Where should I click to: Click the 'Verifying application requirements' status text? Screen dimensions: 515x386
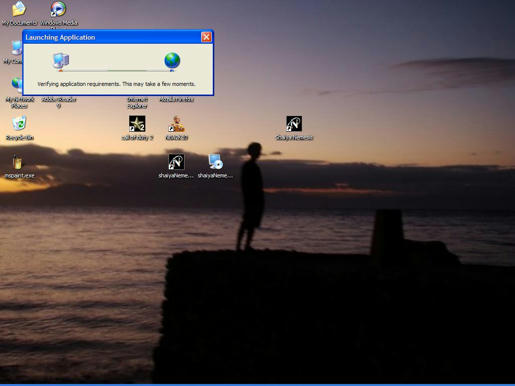pyautogui.click(x=116, y=84)
